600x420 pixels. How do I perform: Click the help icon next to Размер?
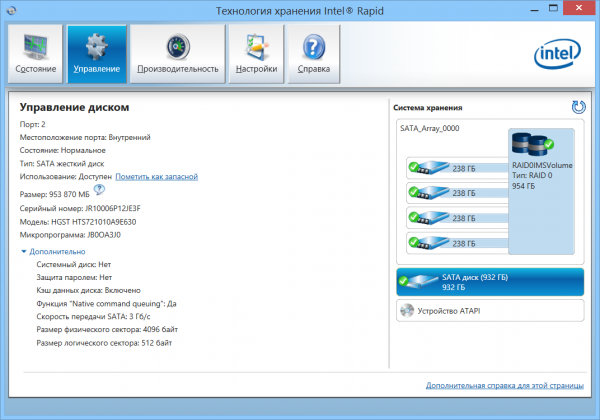tap(99, 189)
